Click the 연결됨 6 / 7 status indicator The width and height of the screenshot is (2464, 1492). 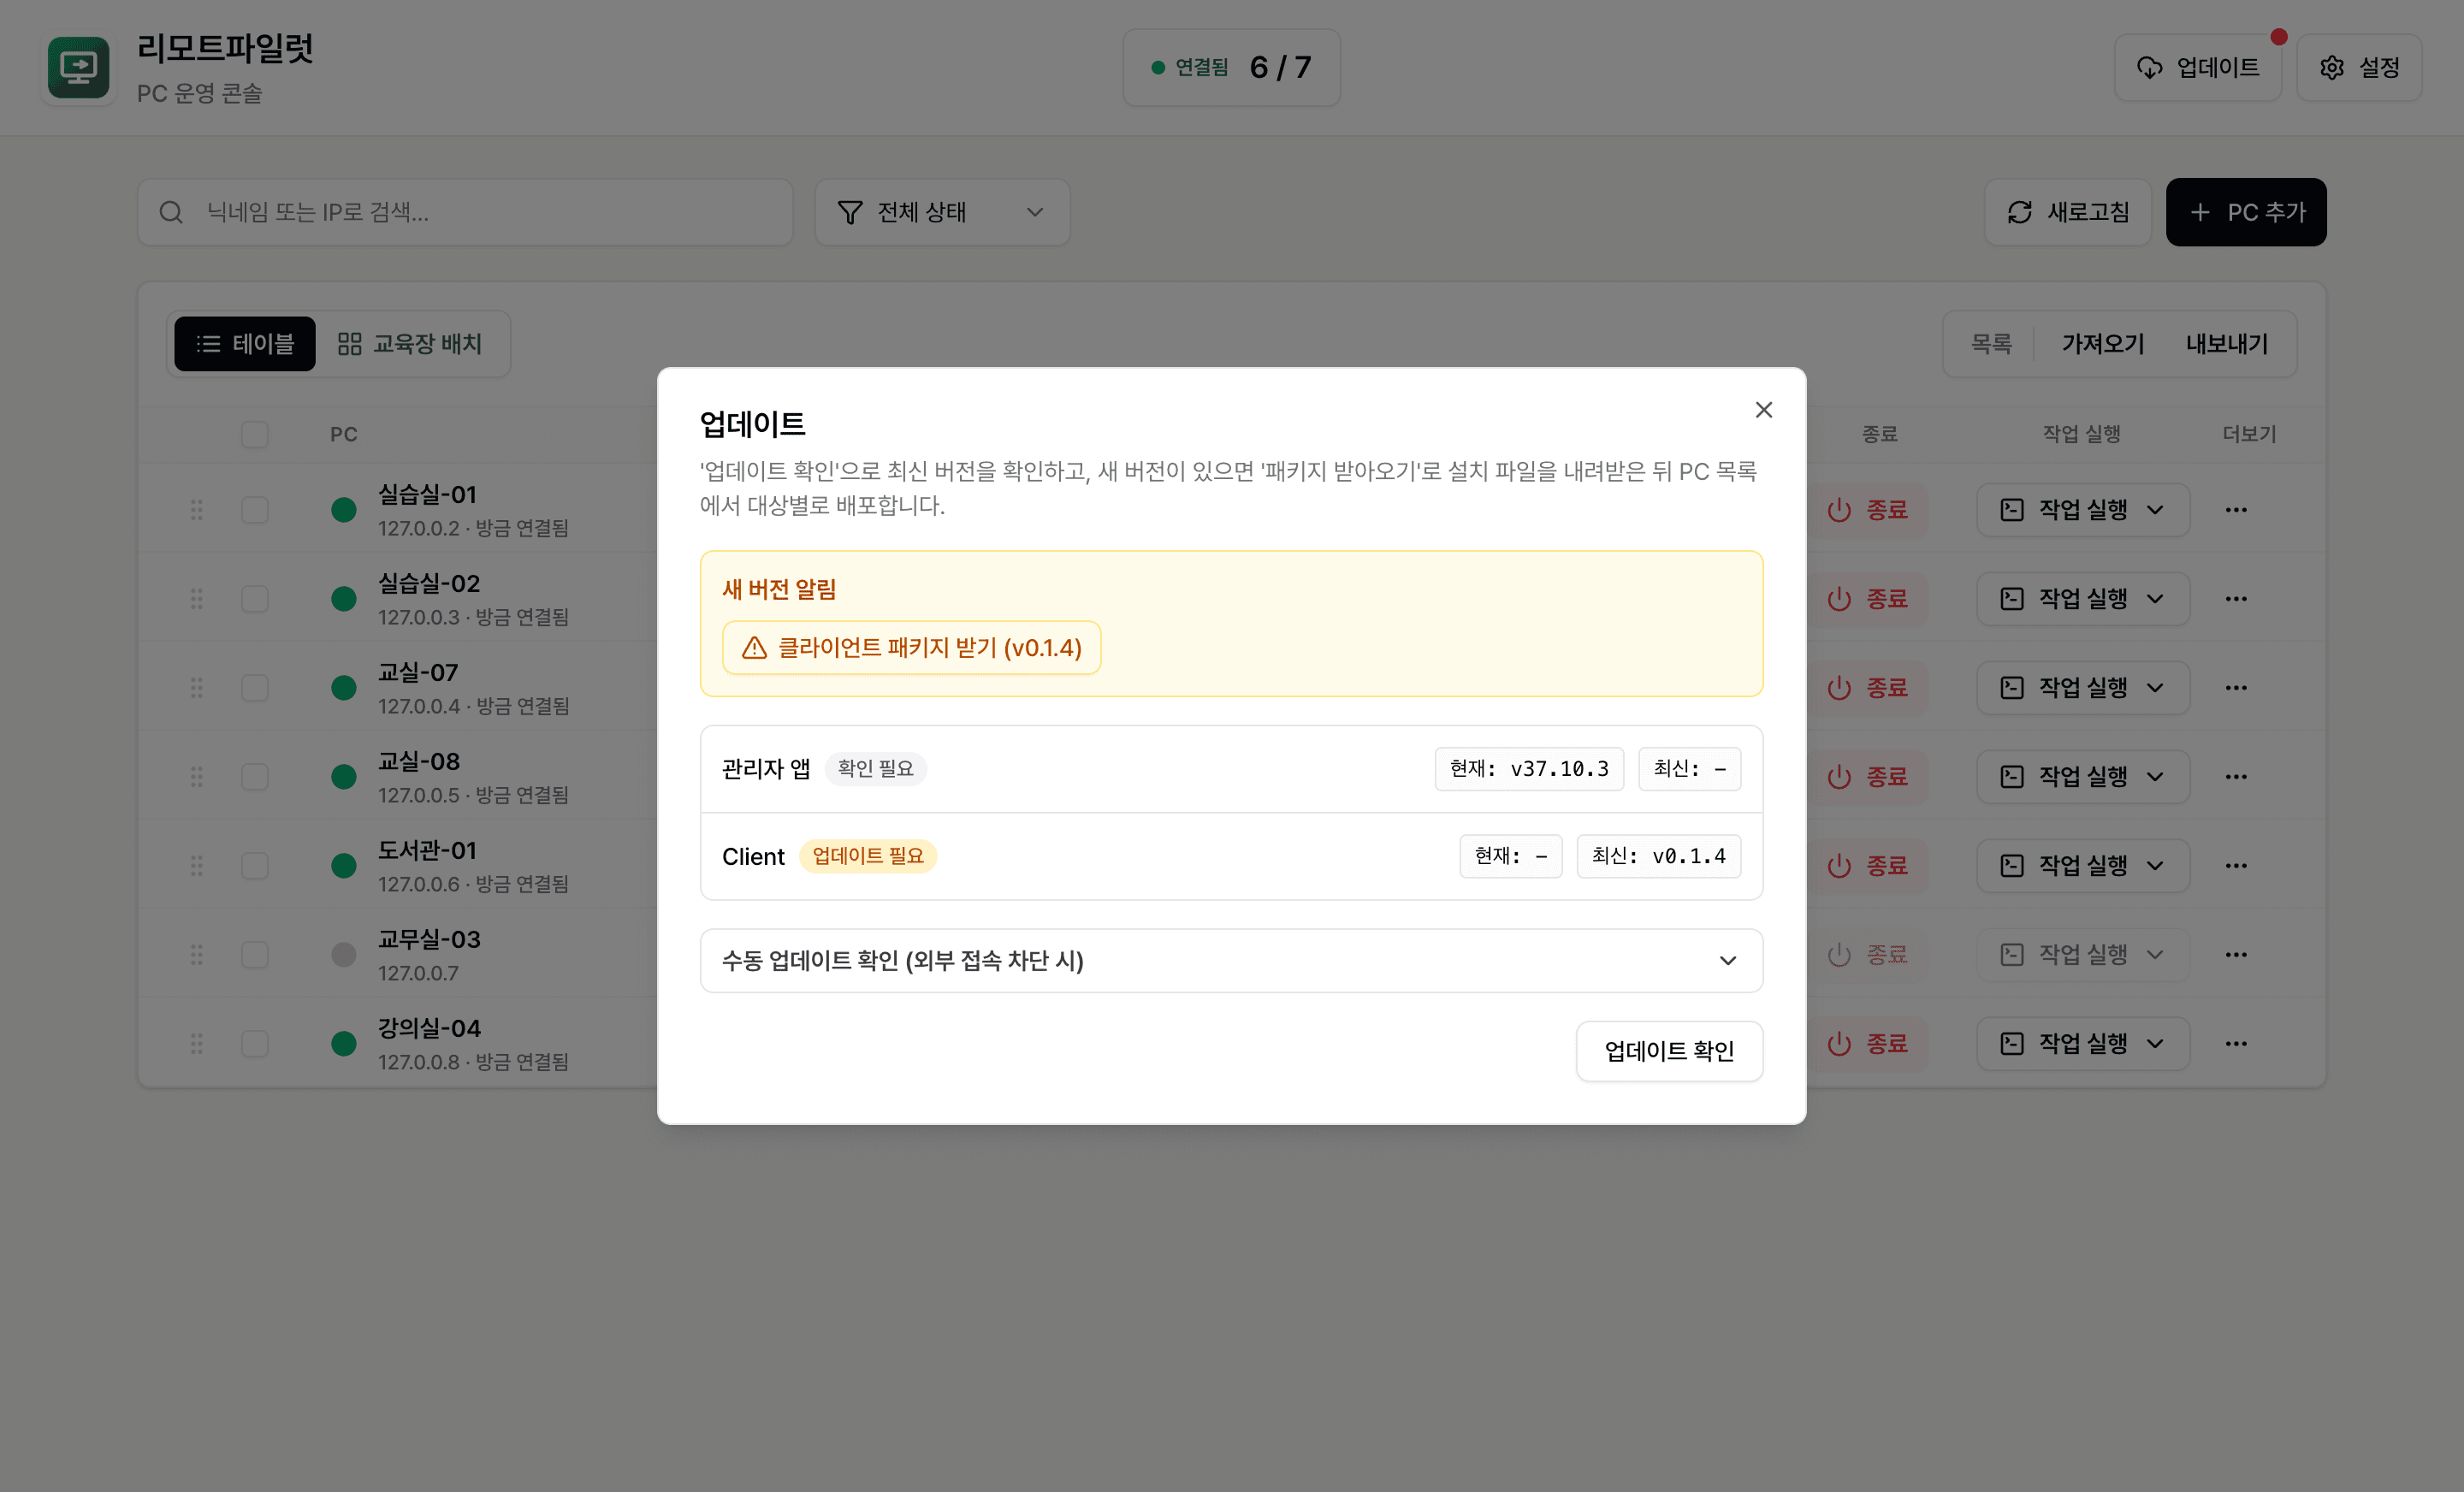(x=1231, y=68)
